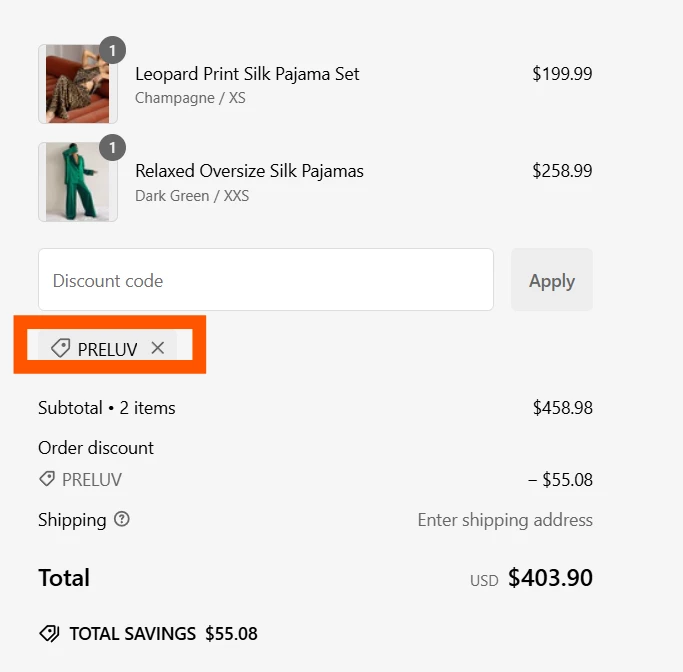Click the USD currency label
The height and width of the screenshot is (672, 683).
(484, 580)
